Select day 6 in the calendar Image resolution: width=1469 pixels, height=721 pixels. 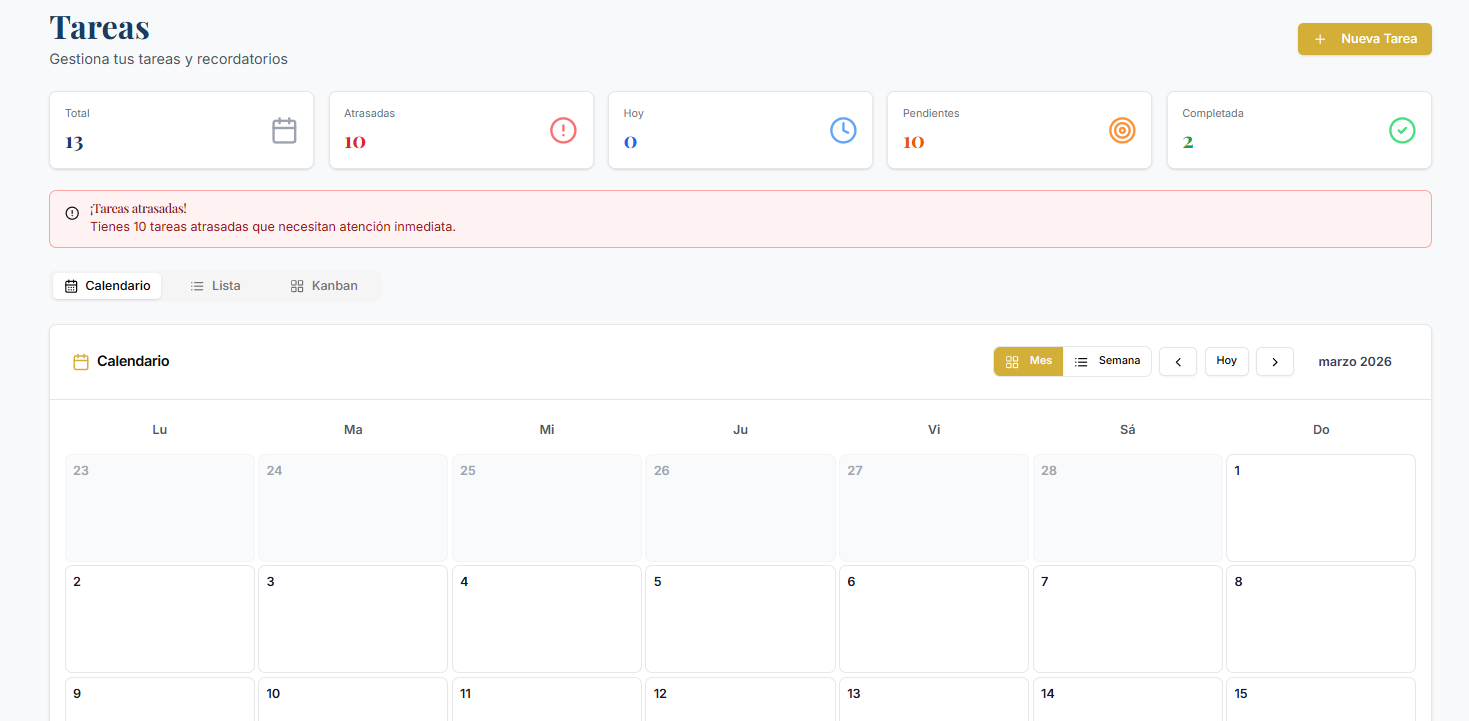click(934, 619)
